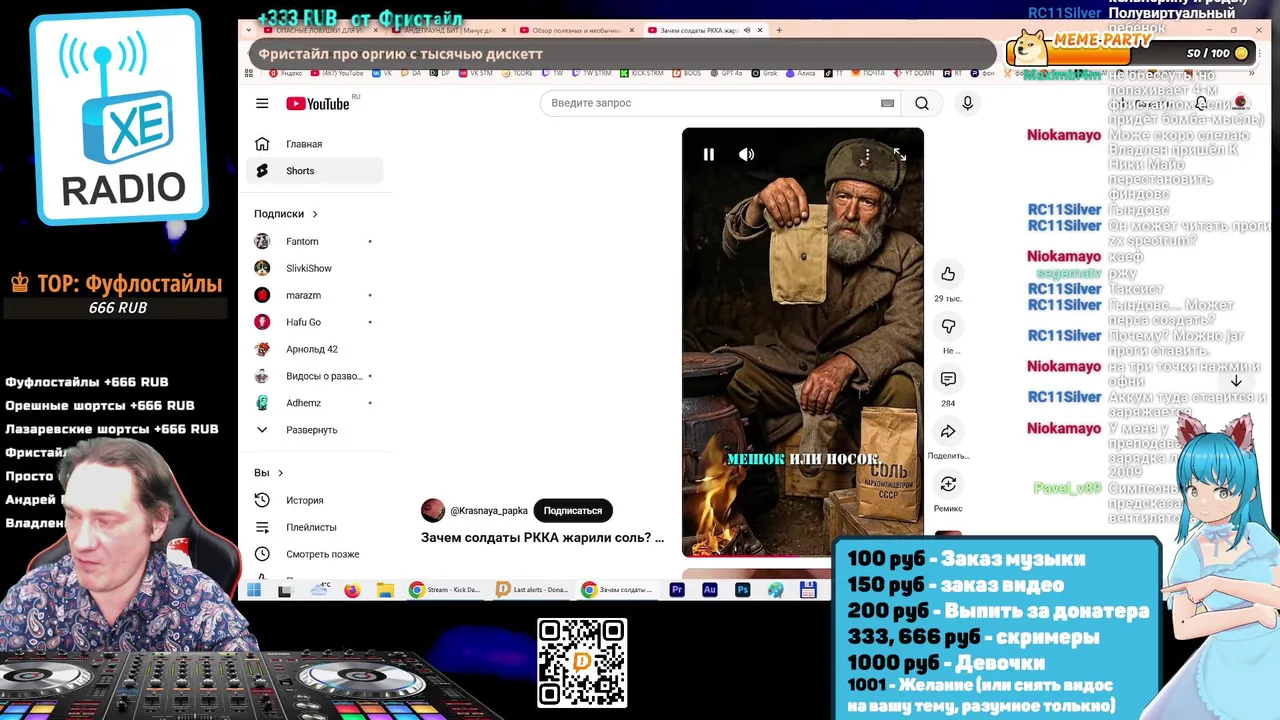Image resolution: width=1280 pixels, height=720 pixels.
Task: Open the Алиса bookmark
Action: click(800, 73)
